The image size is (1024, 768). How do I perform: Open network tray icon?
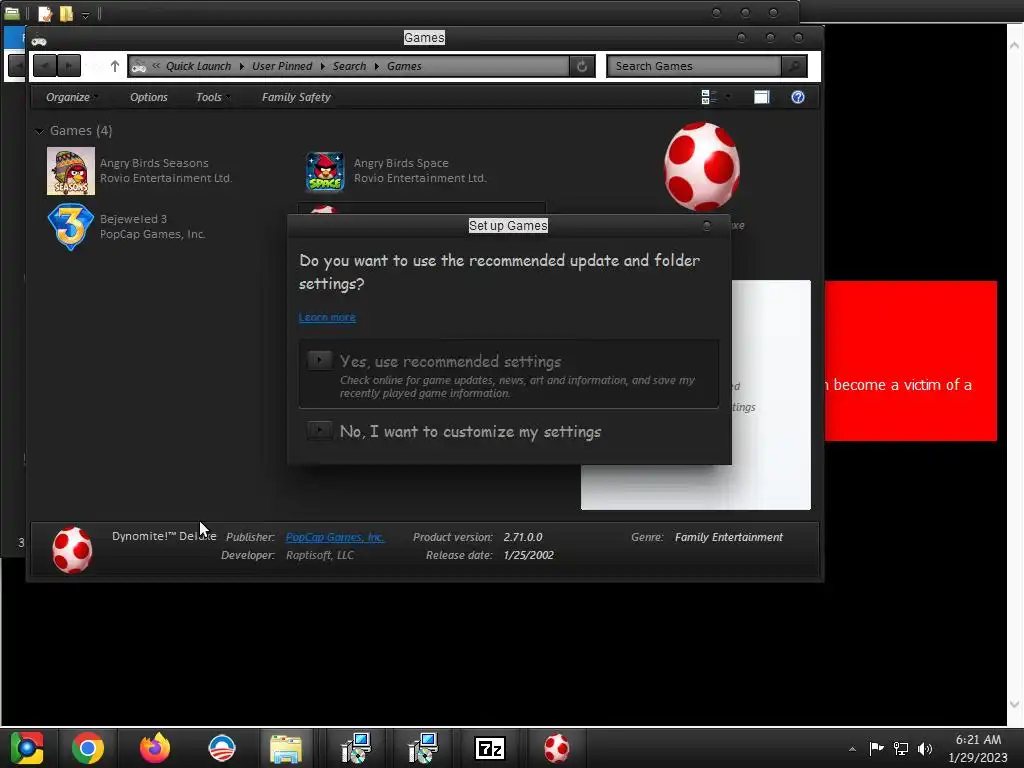[x=901, y=748]
